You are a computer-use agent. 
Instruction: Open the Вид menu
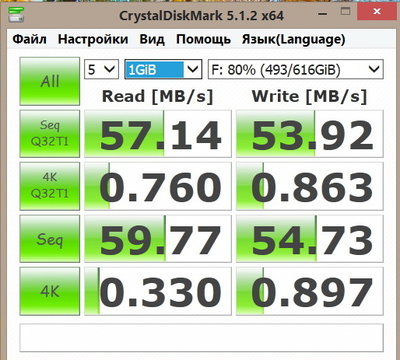pyautogui.click(x=152, y=39)
